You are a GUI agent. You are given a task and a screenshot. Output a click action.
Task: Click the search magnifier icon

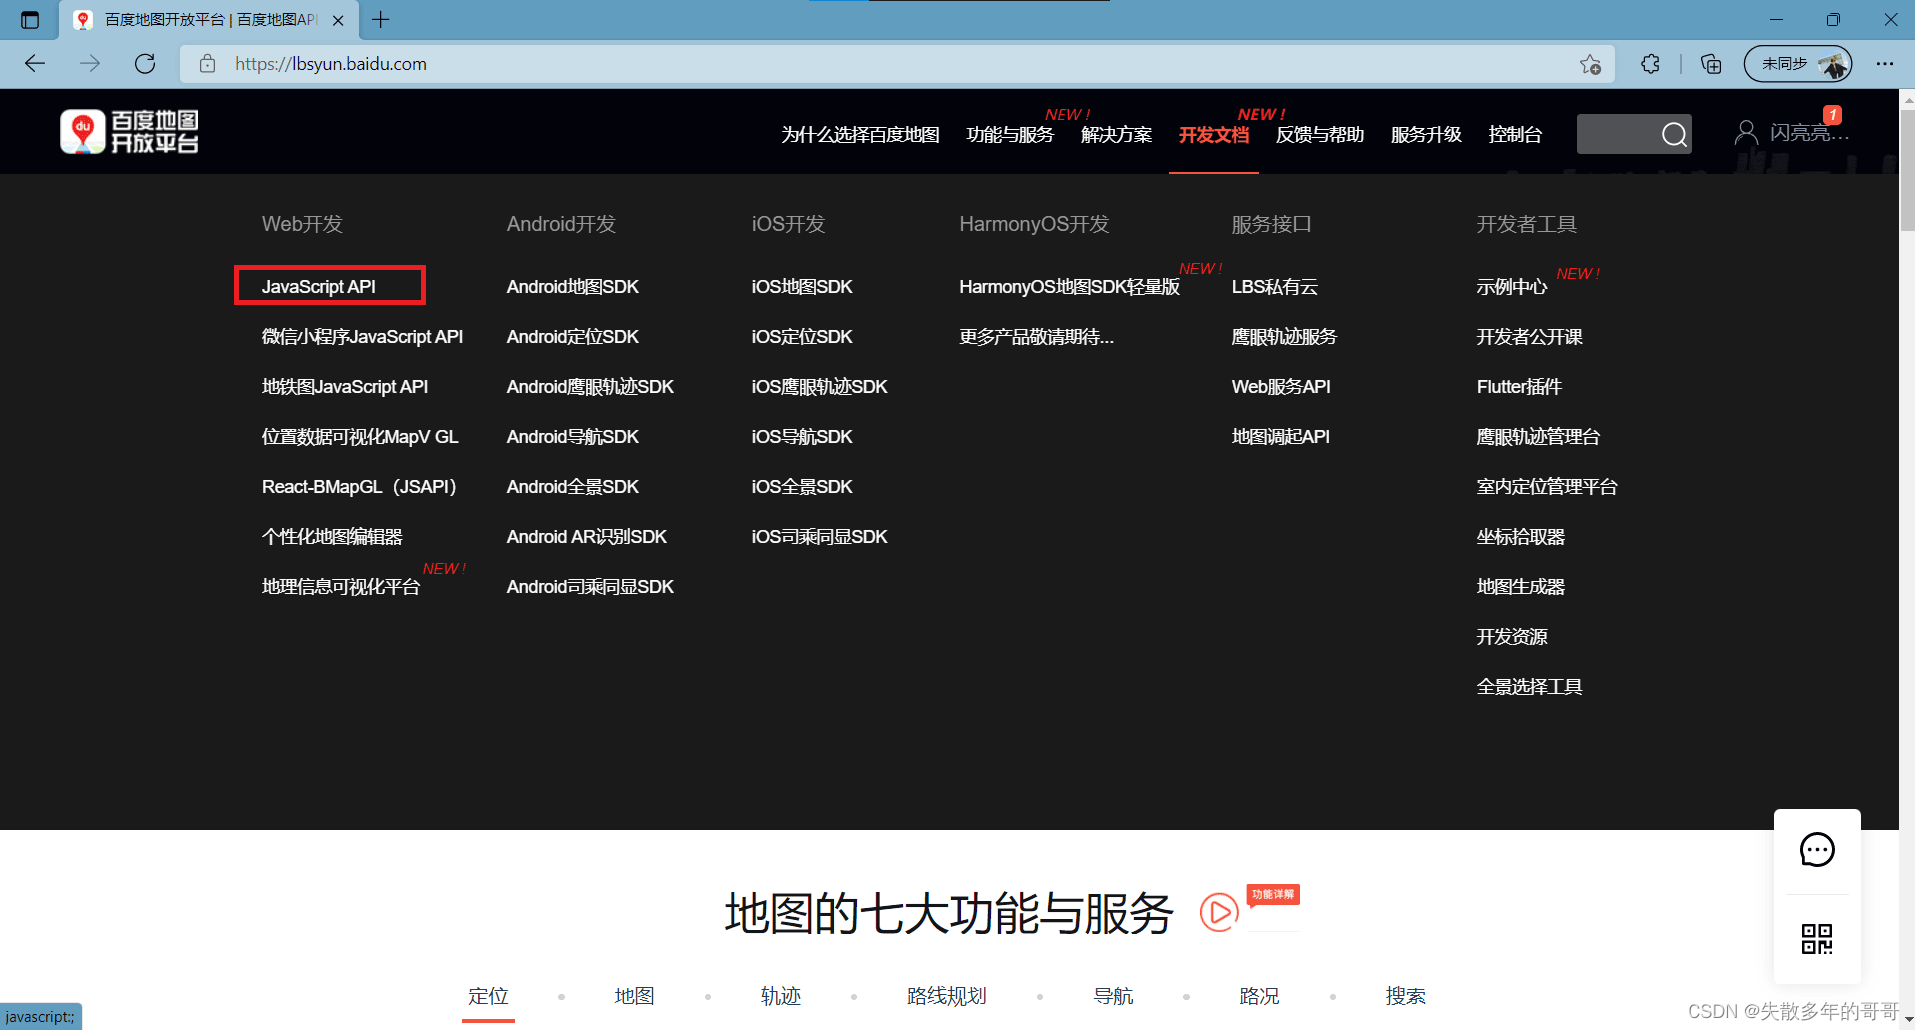1674,134
